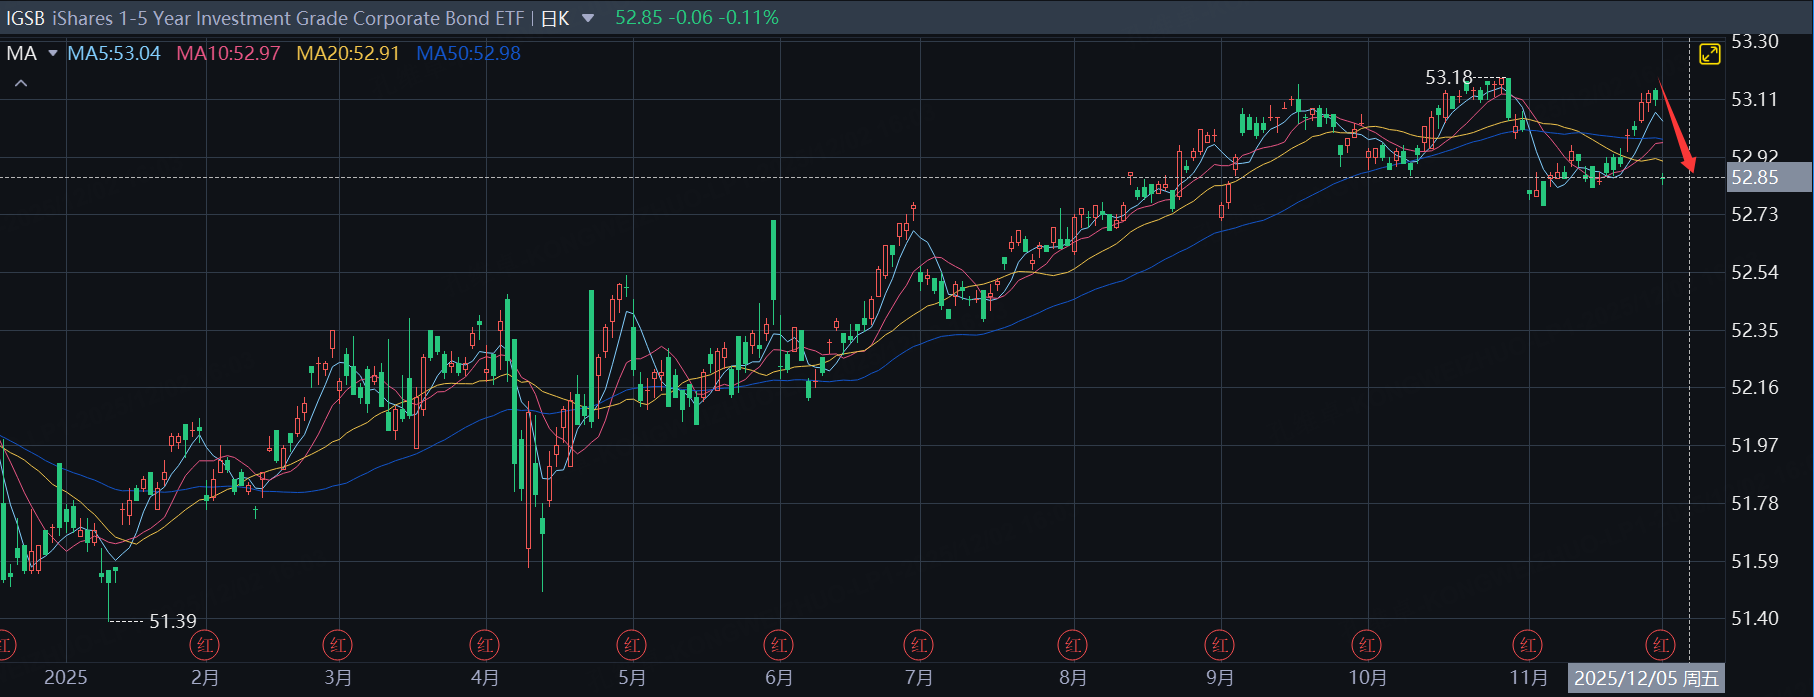The image size is (1814, 697).
Task: Collapse the indicator legend with the chevron
Action: (x=21, y=84)
